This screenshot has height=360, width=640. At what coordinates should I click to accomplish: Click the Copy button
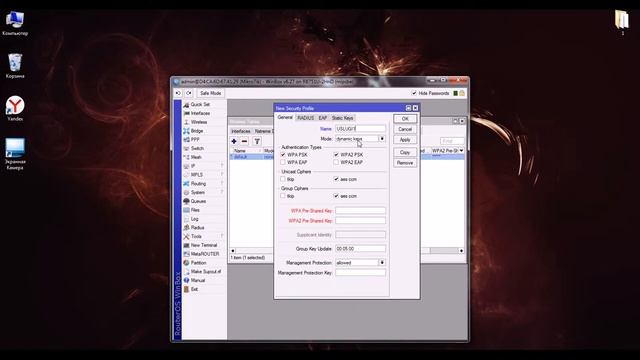(405, 152)
